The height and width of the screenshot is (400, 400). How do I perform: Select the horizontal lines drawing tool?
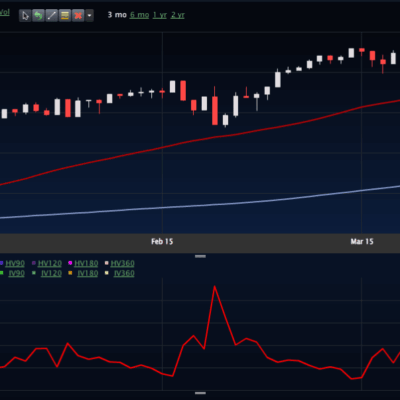65,15
